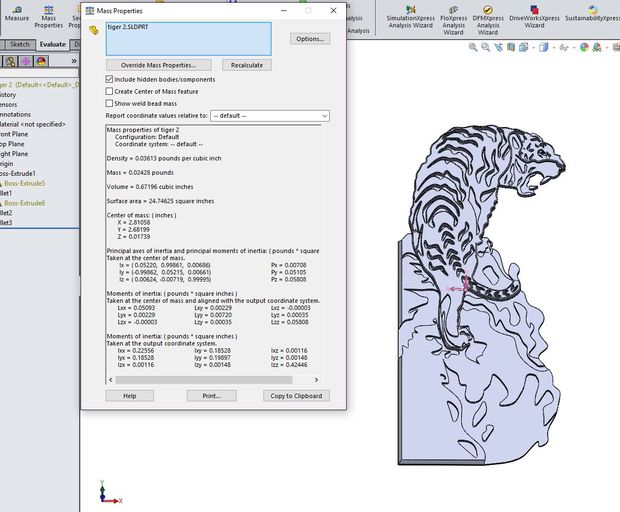
Task: Select Boss-Extrude1 feature
Action: click(x=18, y=174)
